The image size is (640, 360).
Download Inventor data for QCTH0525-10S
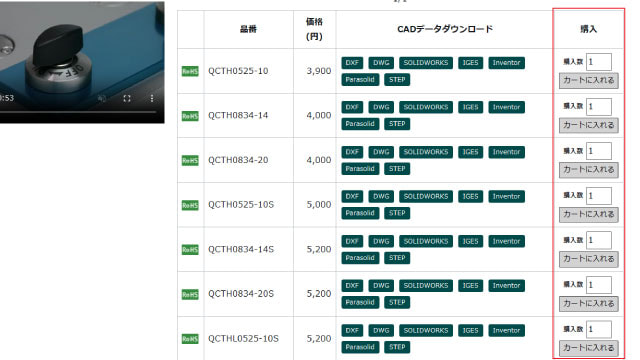[x=506, y=196]
